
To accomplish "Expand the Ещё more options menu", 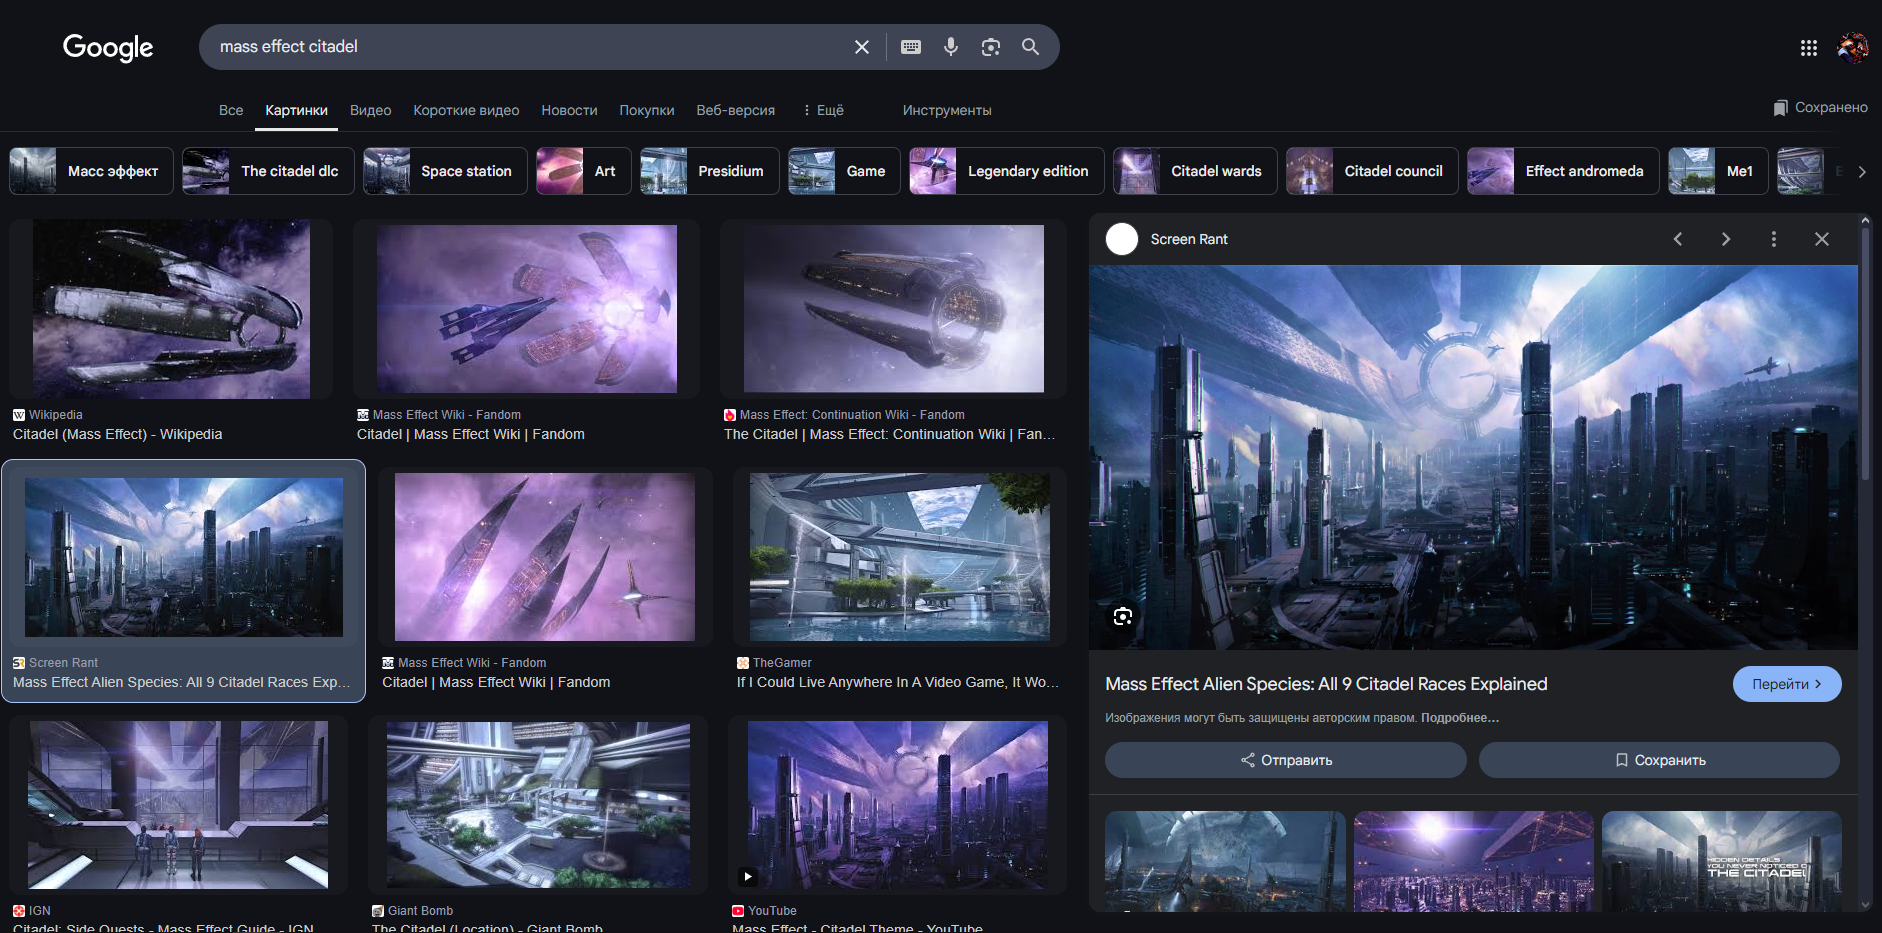I will click(x=823, y=110).
